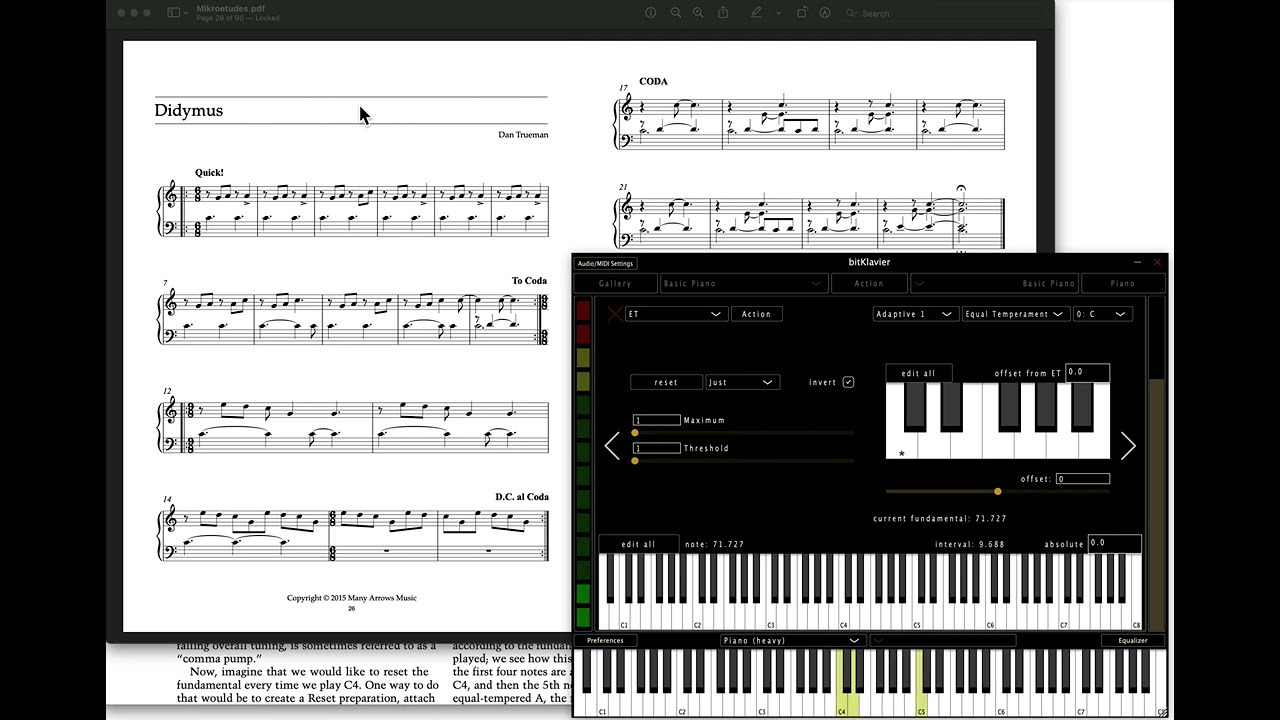Click the Quick! tempo marking
This screenshot has width=1280, height=720.
[209, 173]
